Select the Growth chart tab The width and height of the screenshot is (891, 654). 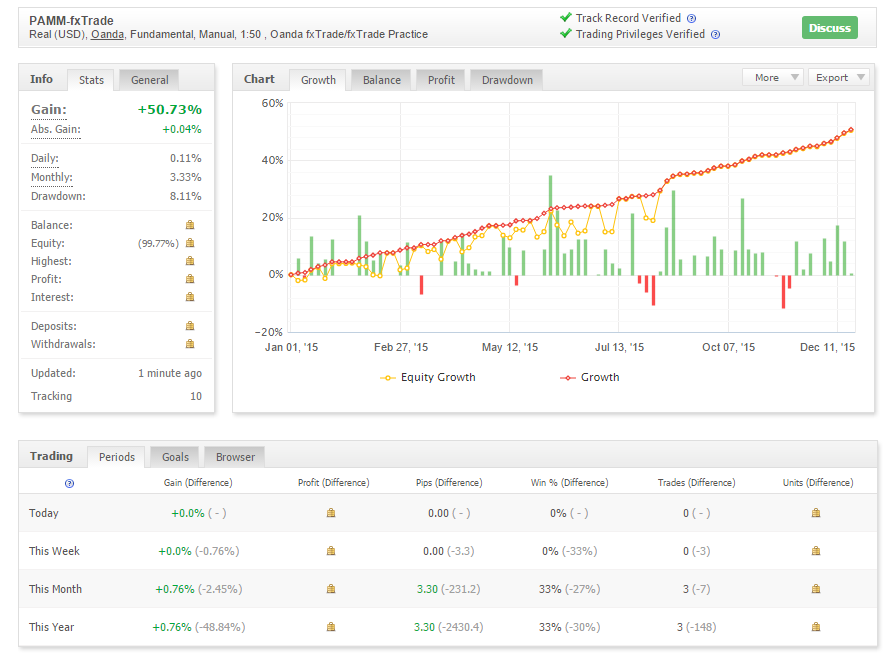[318, 80]
